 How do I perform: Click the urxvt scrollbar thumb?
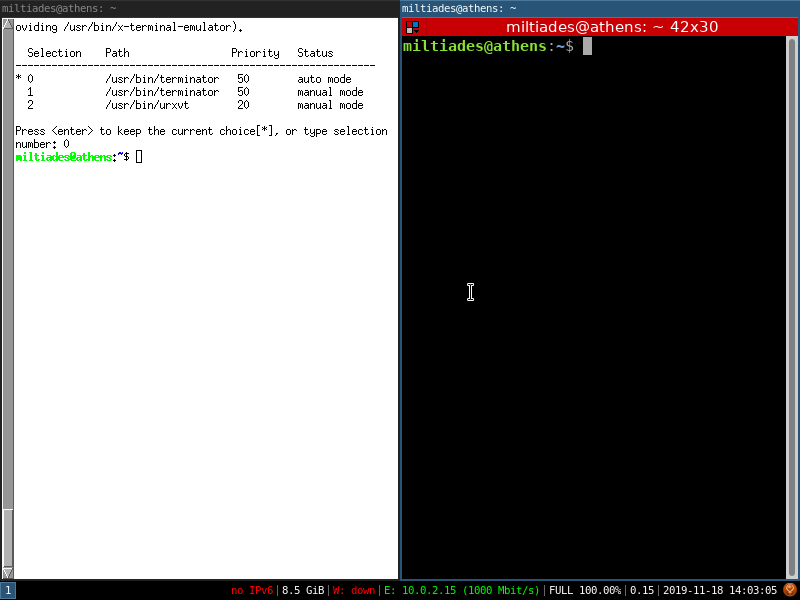click(x=8, y=537)
